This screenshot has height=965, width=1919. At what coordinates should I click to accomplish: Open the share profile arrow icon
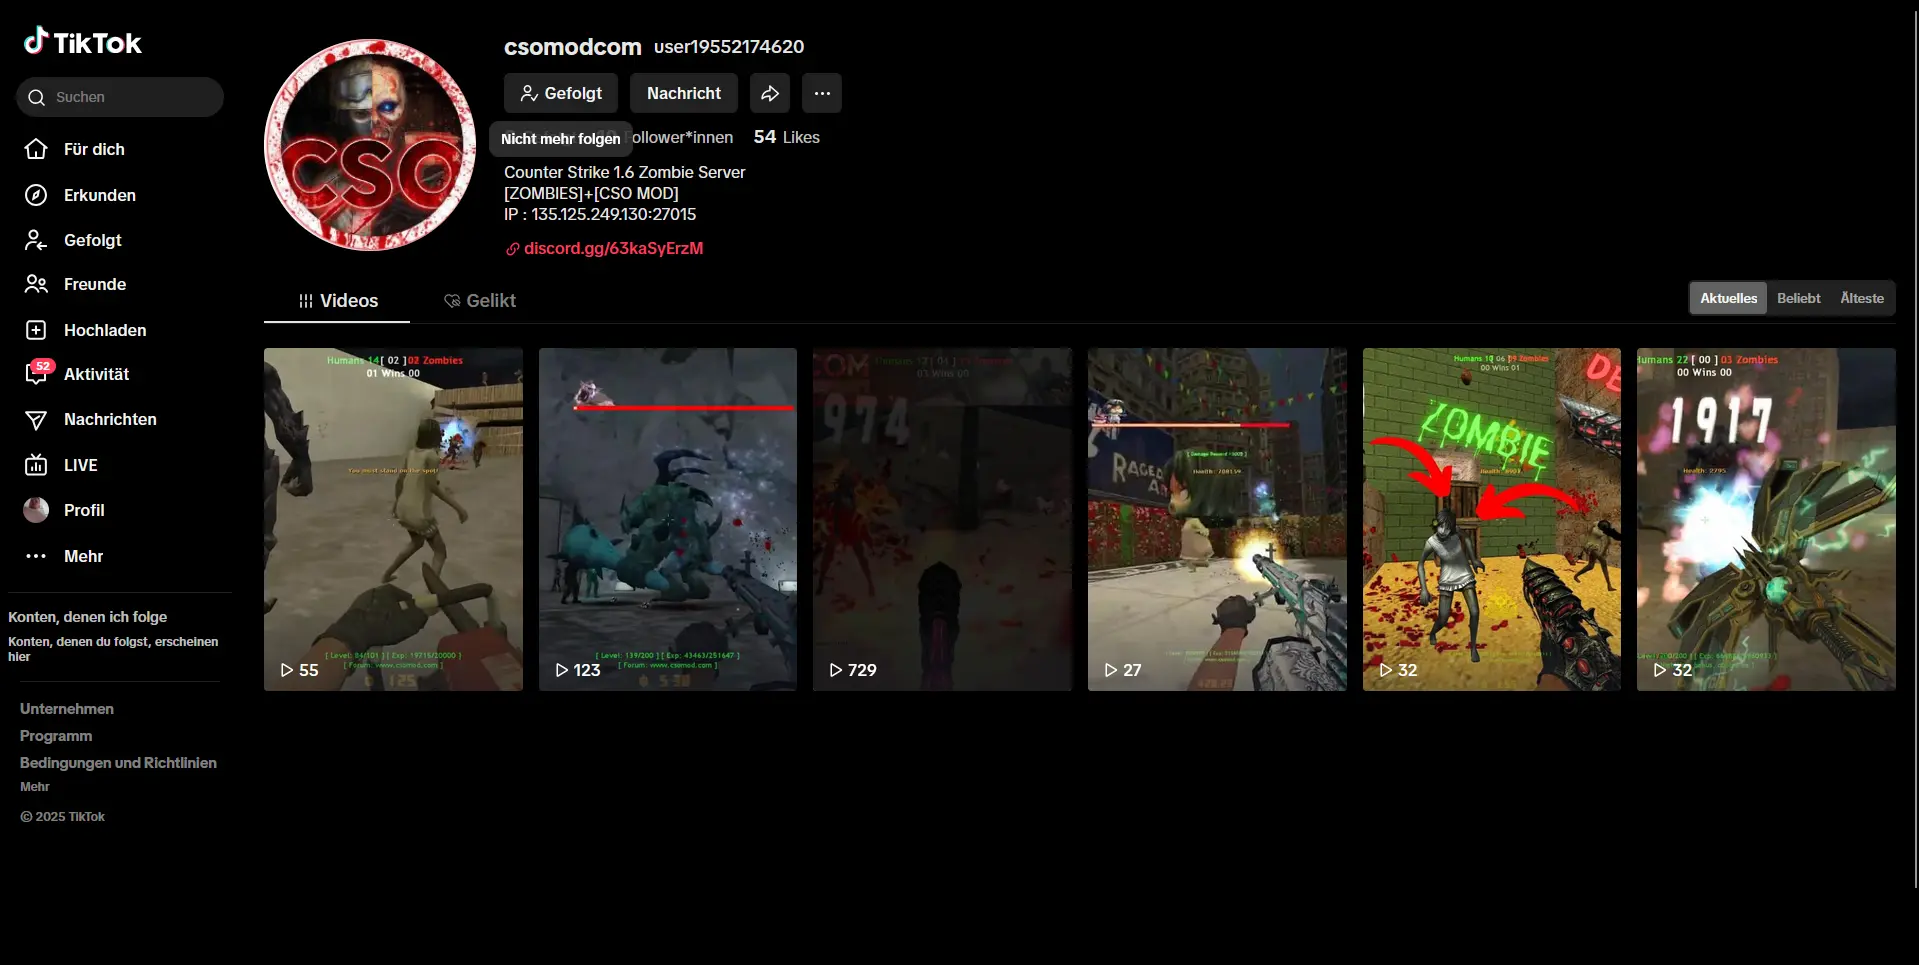point(769,93)
